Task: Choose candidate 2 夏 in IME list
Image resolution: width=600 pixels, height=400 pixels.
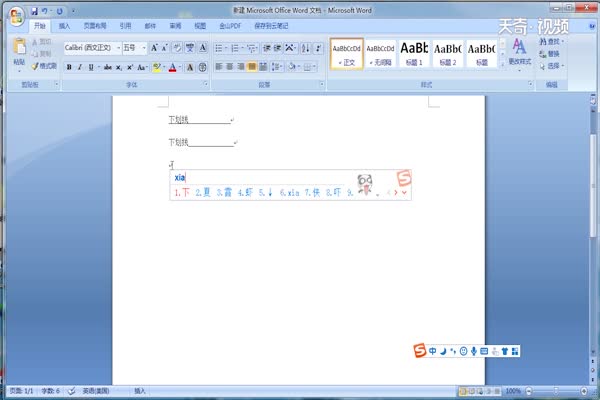Action: [204, 192]
